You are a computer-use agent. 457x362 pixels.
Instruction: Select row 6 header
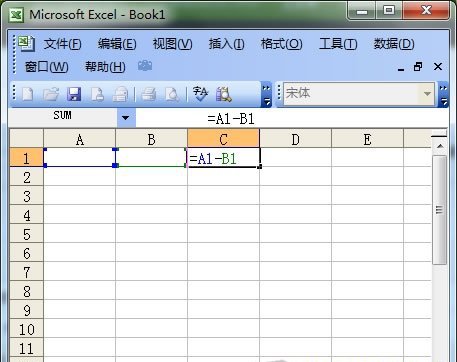tap(26, 252)
